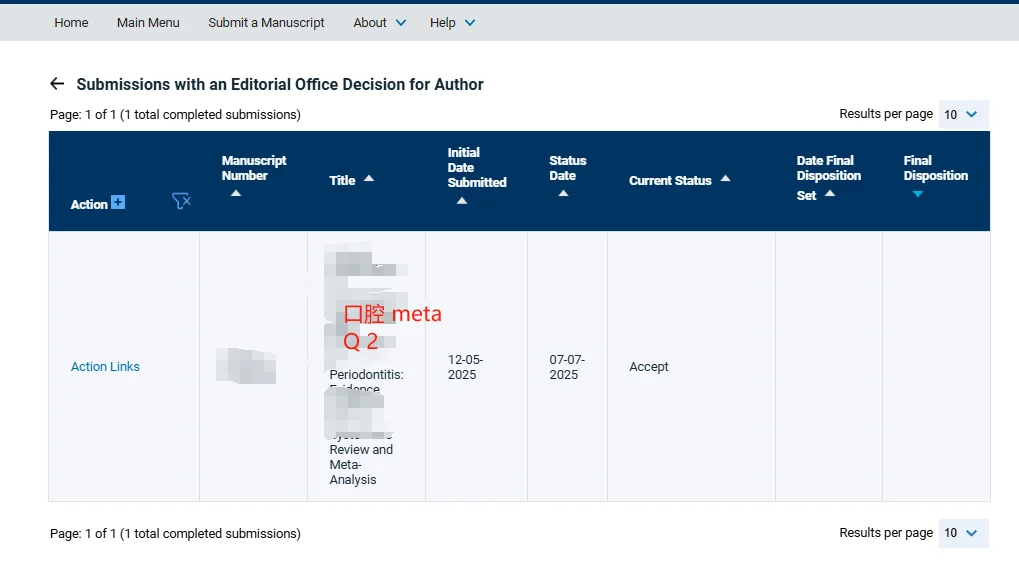The width and height of the screenshot is (1019, 572).
Task: Open Main Menu in the navigation bar
Action: (148, 23)
